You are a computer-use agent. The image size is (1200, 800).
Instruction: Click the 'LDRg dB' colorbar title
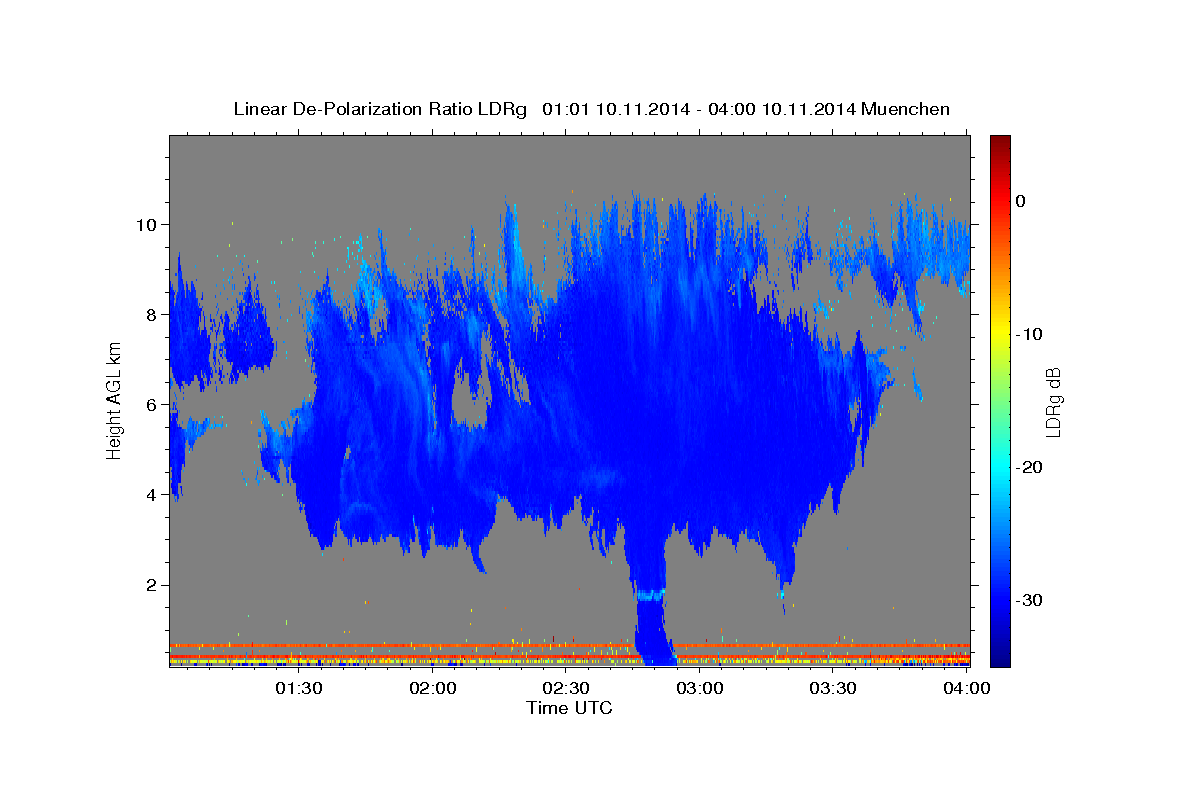(x=1053, y=402)
